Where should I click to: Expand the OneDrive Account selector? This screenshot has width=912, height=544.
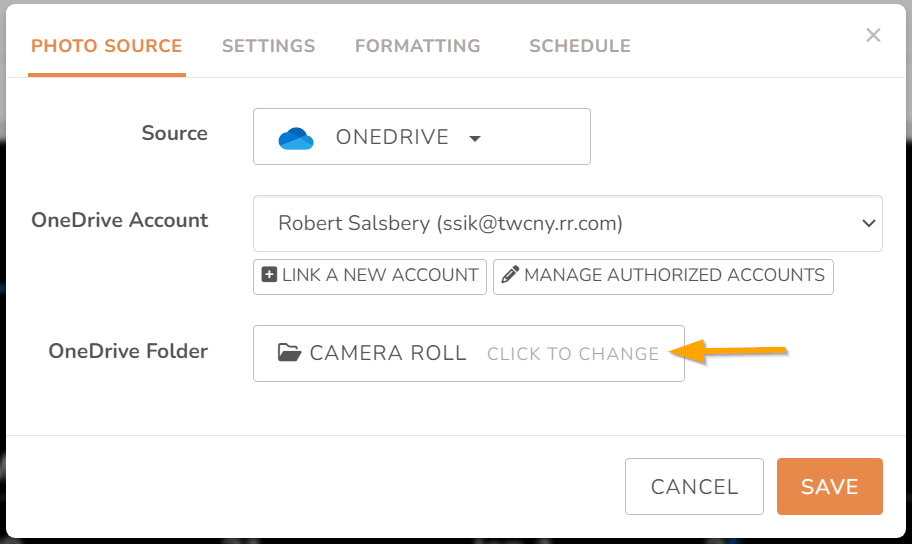pyautogui.click(x=568, y=223)
